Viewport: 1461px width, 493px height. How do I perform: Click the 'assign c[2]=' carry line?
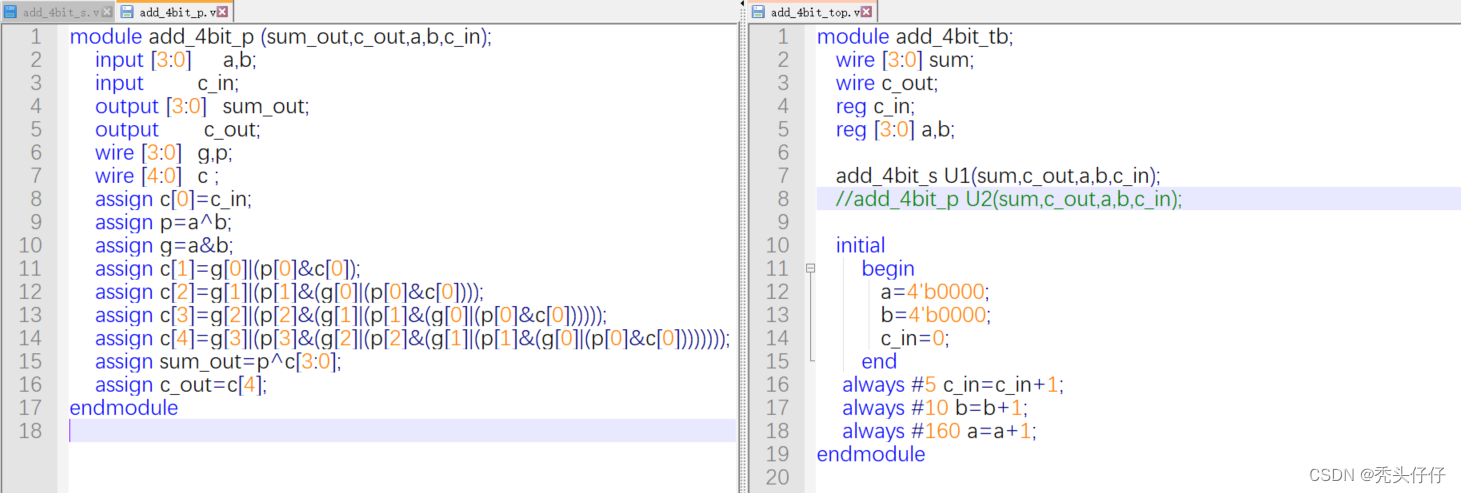[289, 291]
